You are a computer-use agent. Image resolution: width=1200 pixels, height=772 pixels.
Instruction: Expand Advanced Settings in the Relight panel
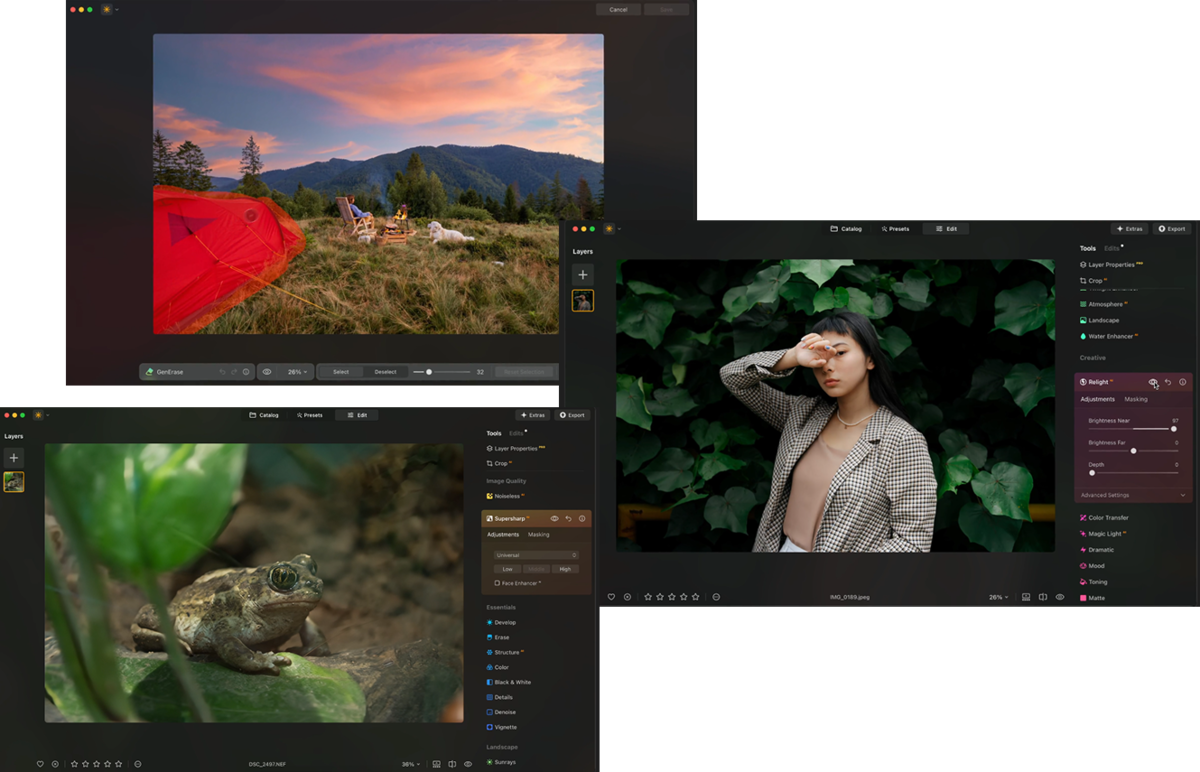coord(1106,495)
